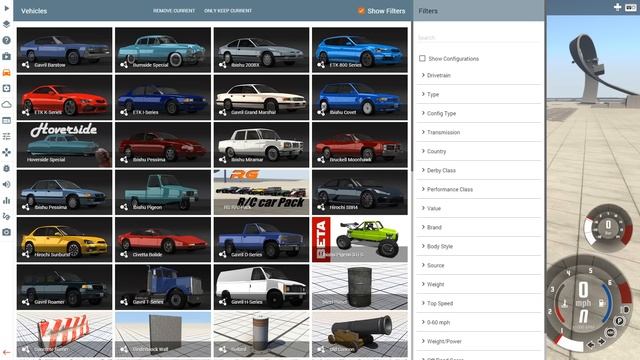Select the orange car vehicles icon
640x360 pixels.
(x=7, y=72)
